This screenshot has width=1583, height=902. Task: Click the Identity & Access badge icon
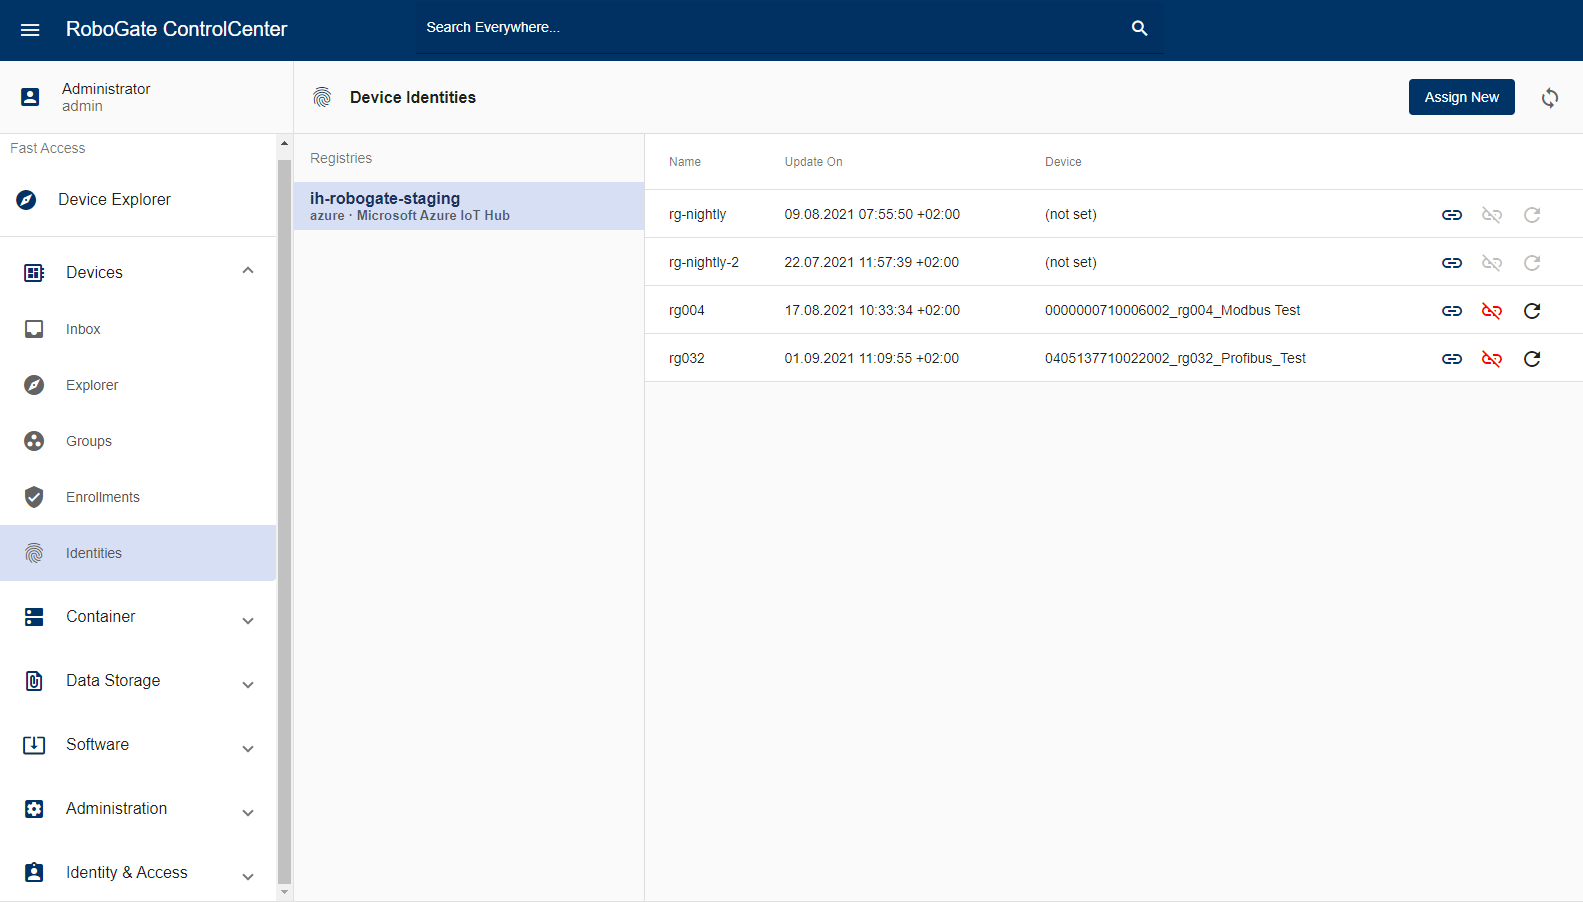tap(34, 872)
